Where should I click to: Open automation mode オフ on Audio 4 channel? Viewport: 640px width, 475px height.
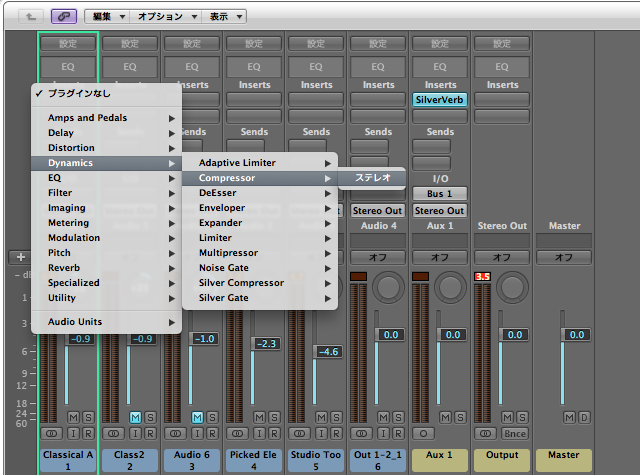[378, 257]
